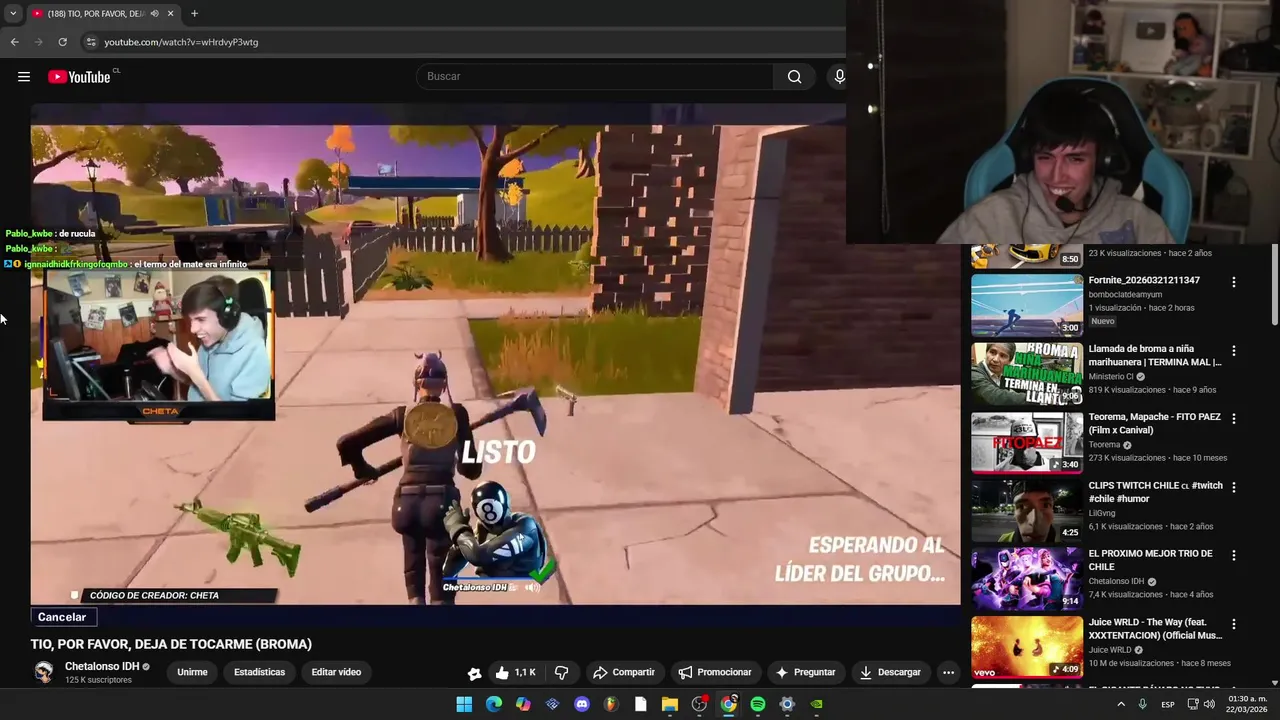Open options menu for Llamada de broma
The width and height of the screenshot is (1280, 720).
click(x=1233, y=351)
